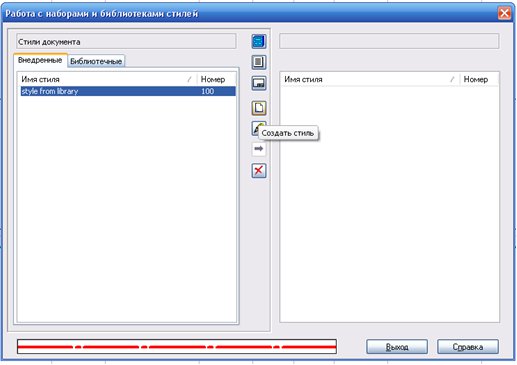Click the blank page Create style icon

click(259, 108)
